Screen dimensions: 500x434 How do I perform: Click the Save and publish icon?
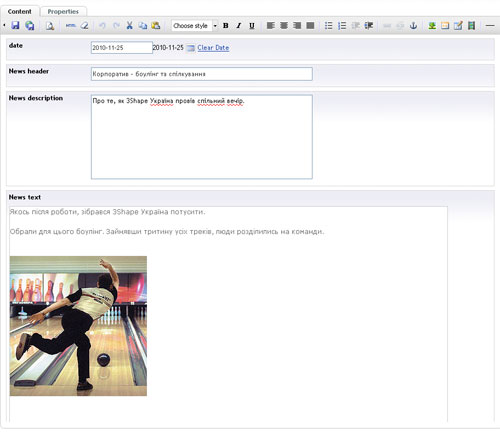coord(30,25)
